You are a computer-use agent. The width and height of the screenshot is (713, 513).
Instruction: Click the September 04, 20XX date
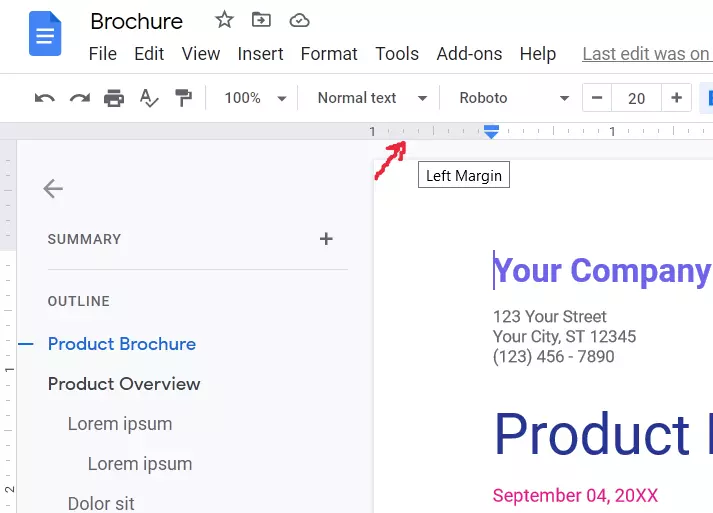[x=575, y=495]
